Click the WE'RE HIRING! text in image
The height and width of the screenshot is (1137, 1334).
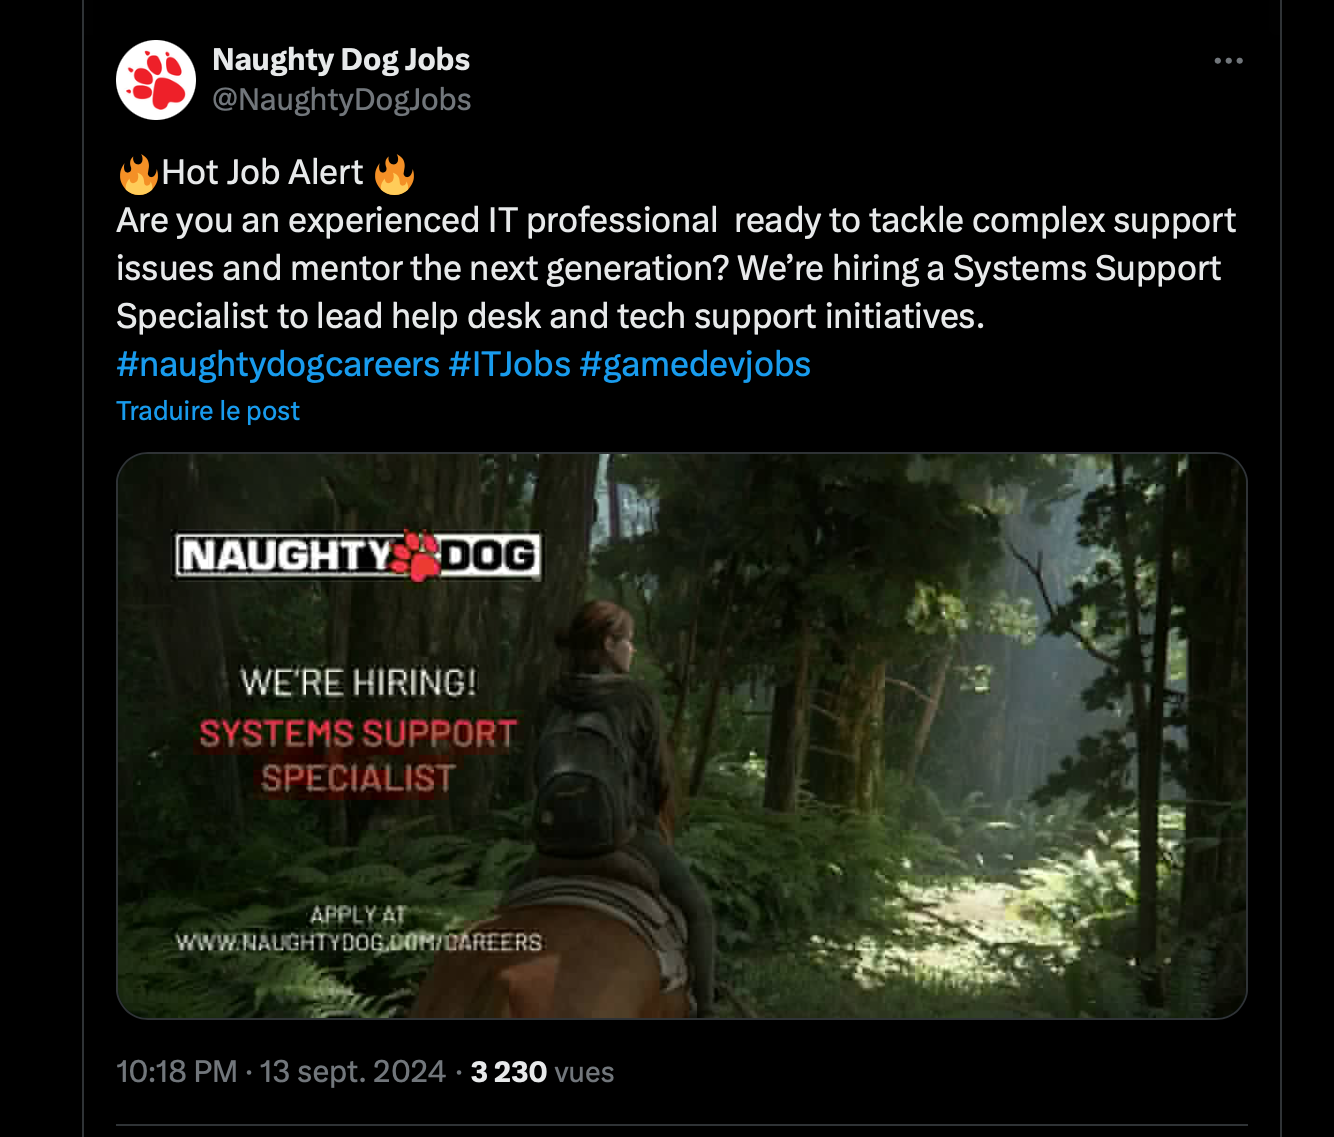[358, 683]
